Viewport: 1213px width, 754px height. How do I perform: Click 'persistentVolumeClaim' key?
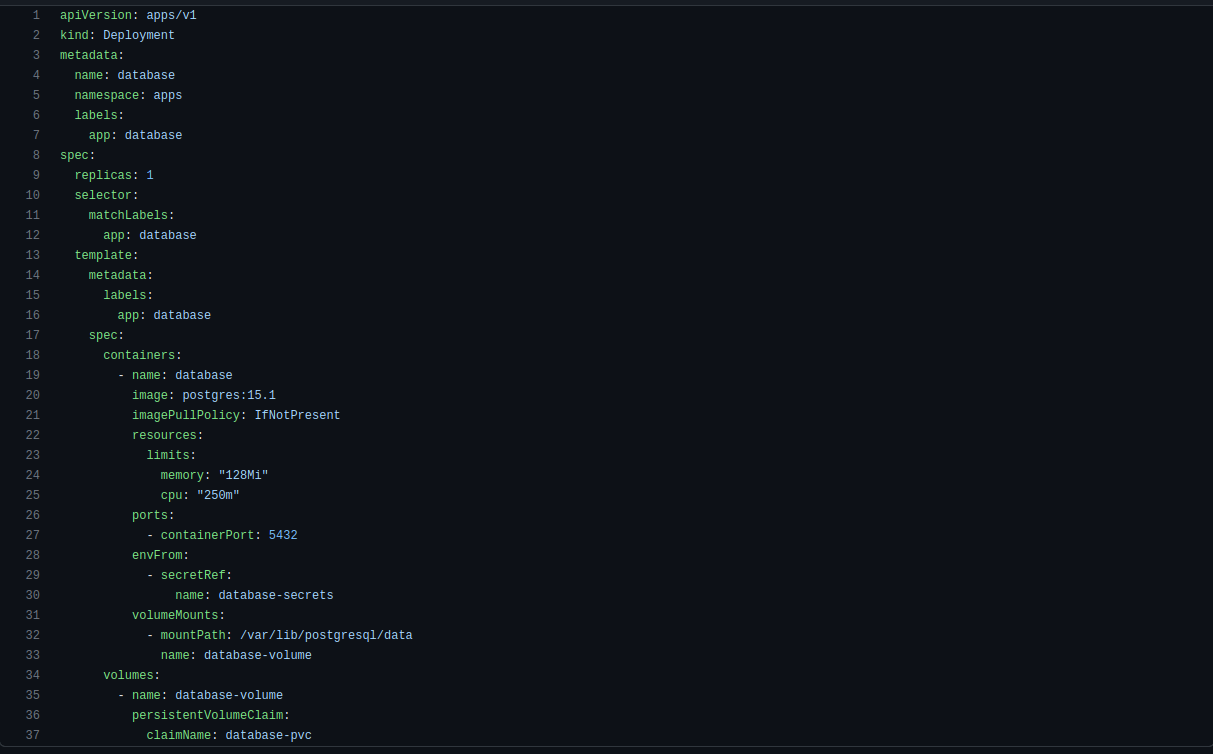click(x=207, y=715)
